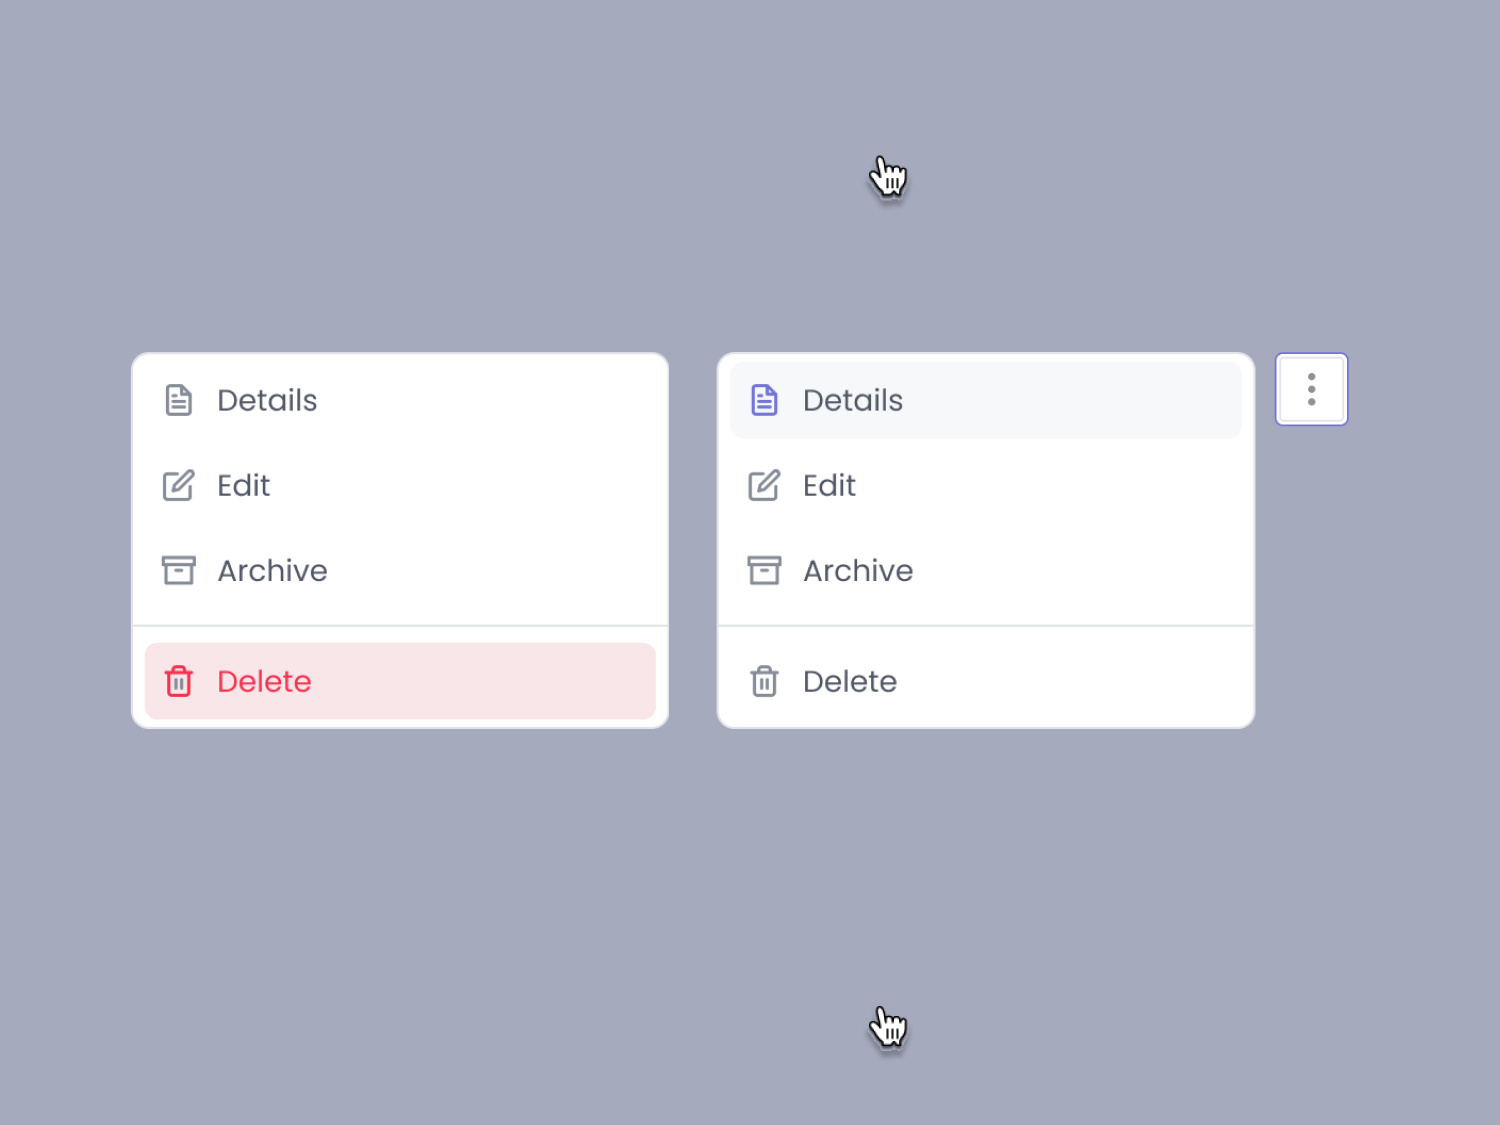Click Edit in the right dropdown
Screen dimensions: 1500x1125
pyautogui.click(x=828, y=486)
